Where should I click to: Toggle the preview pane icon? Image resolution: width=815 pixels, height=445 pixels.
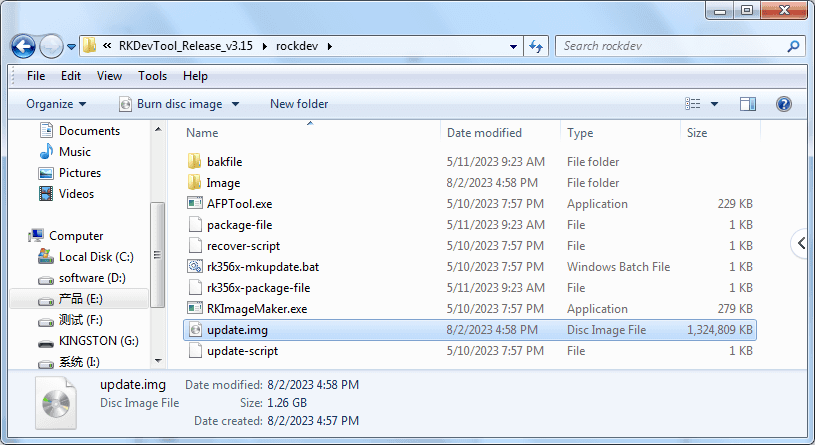click(x=747, y=104)
